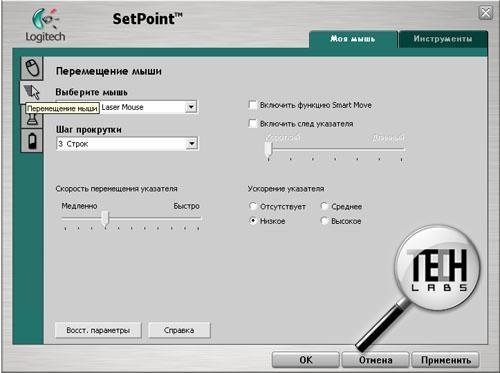The width and height of the screenshot is (500, 373).
Task: Click the Применить apply button
Action: [446, 360]
